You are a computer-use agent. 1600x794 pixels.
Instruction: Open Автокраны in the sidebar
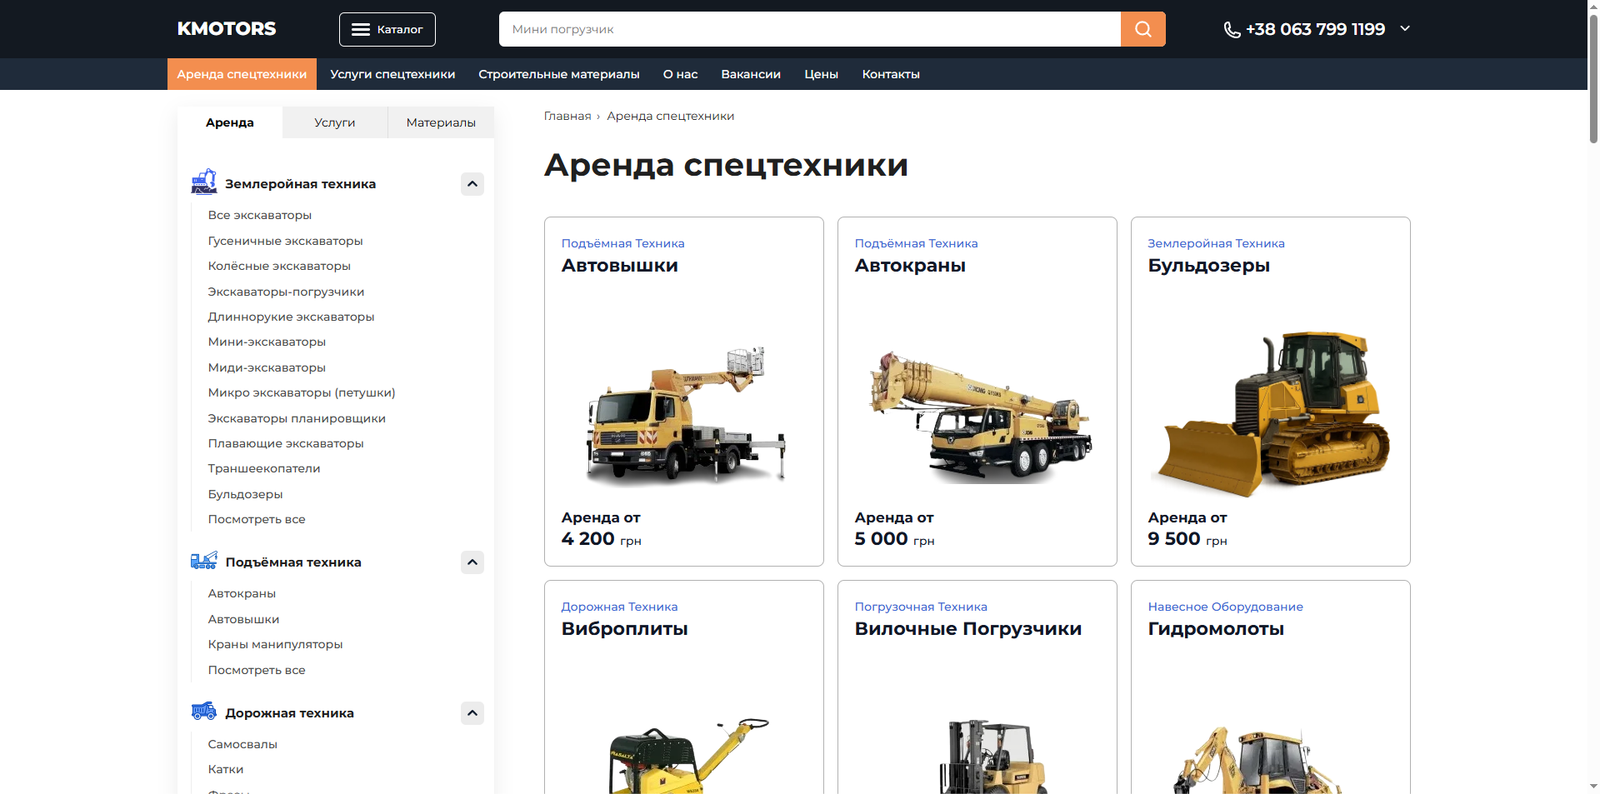point(242,594)
